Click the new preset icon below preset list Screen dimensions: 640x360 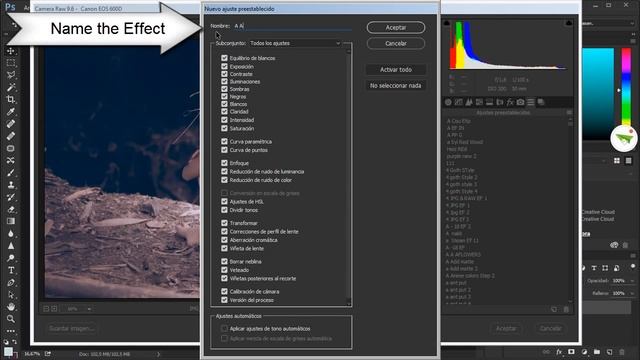tap(554, 309)
